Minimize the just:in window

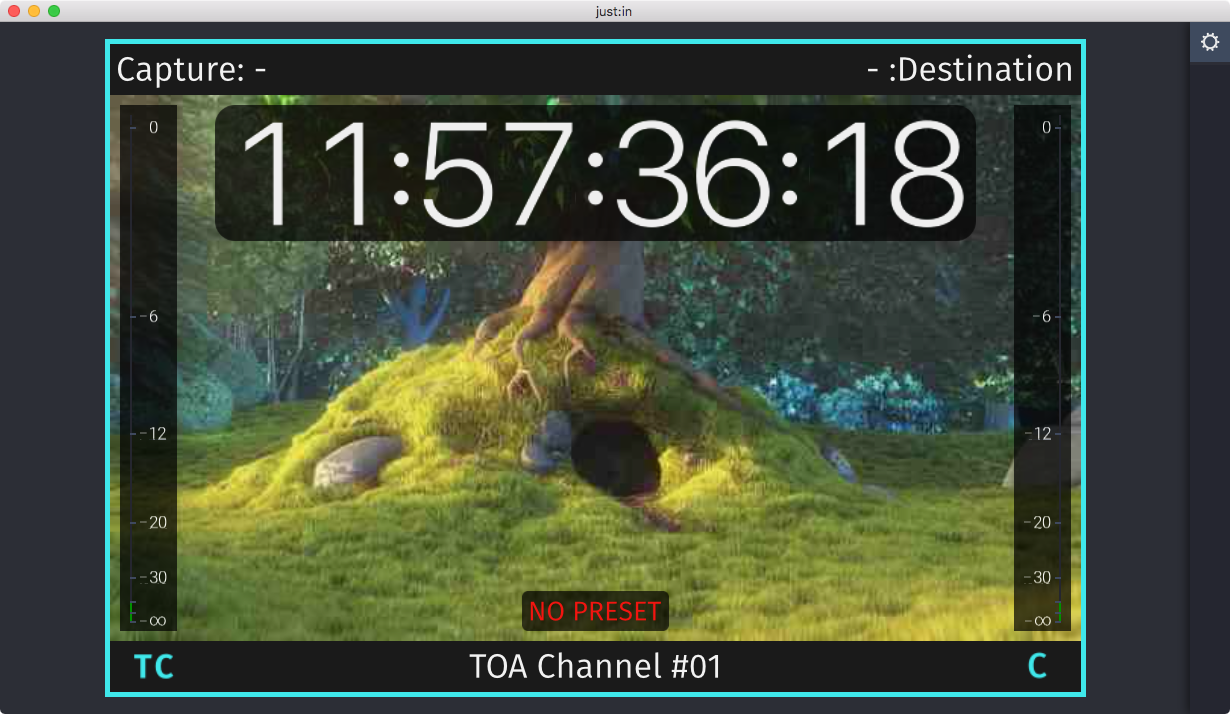(34, 11)
